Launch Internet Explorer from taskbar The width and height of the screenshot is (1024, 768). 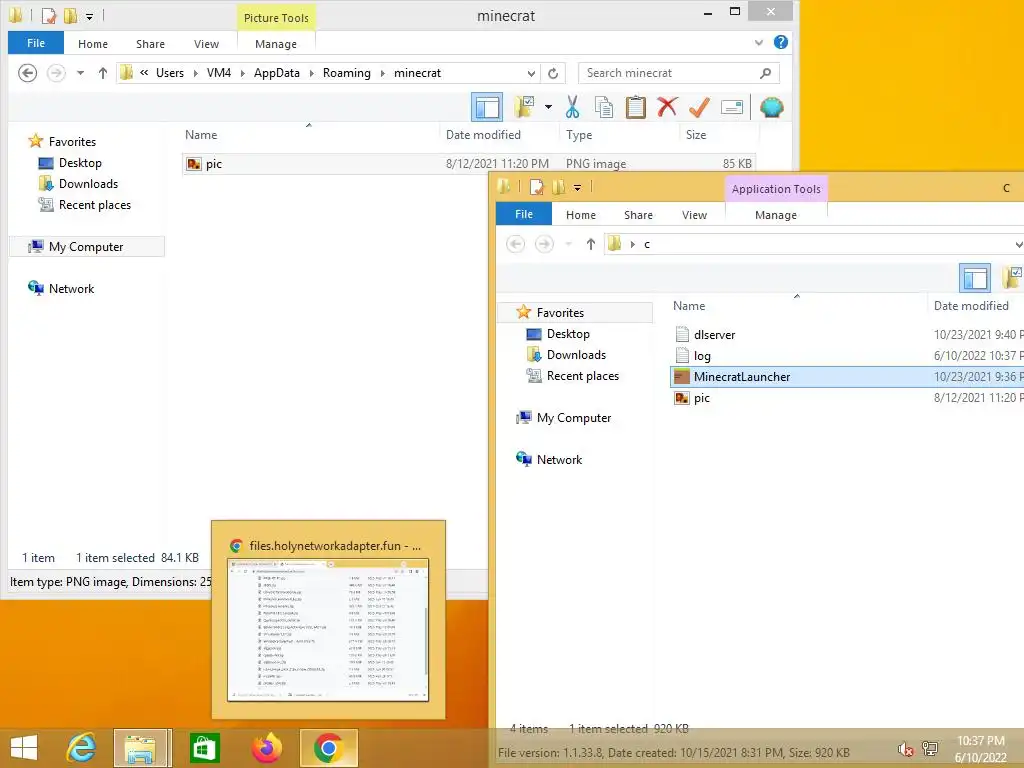(82, 748)
